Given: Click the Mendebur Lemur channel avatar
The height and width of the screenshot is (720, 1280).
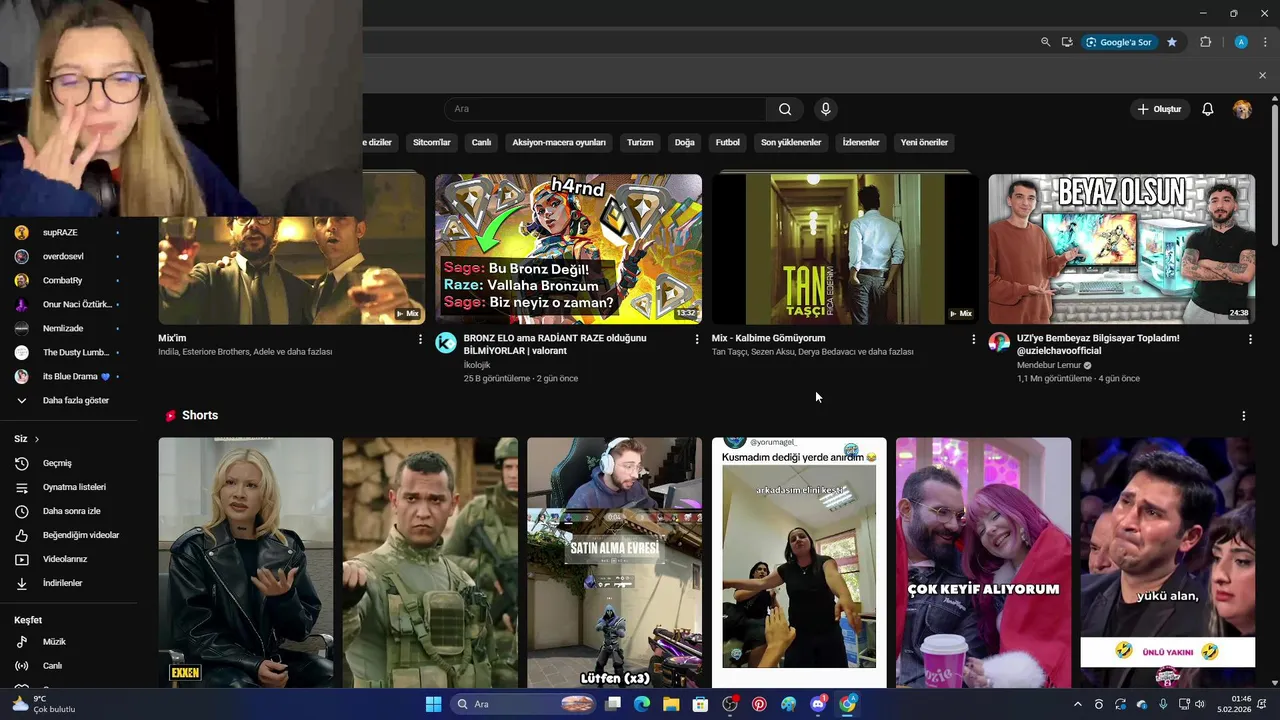Looking at the screenshot, I should tap(999, 343).
